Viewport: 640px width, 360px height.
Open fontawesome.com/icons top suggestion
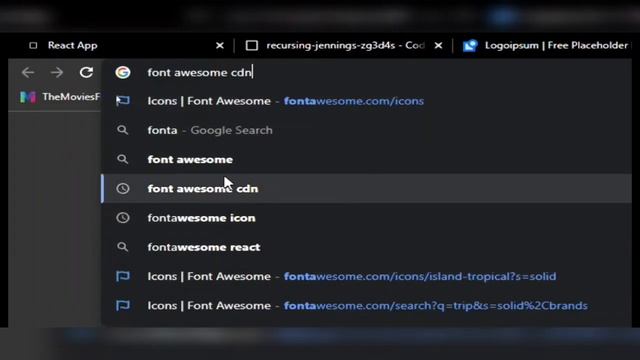(366, 101)
